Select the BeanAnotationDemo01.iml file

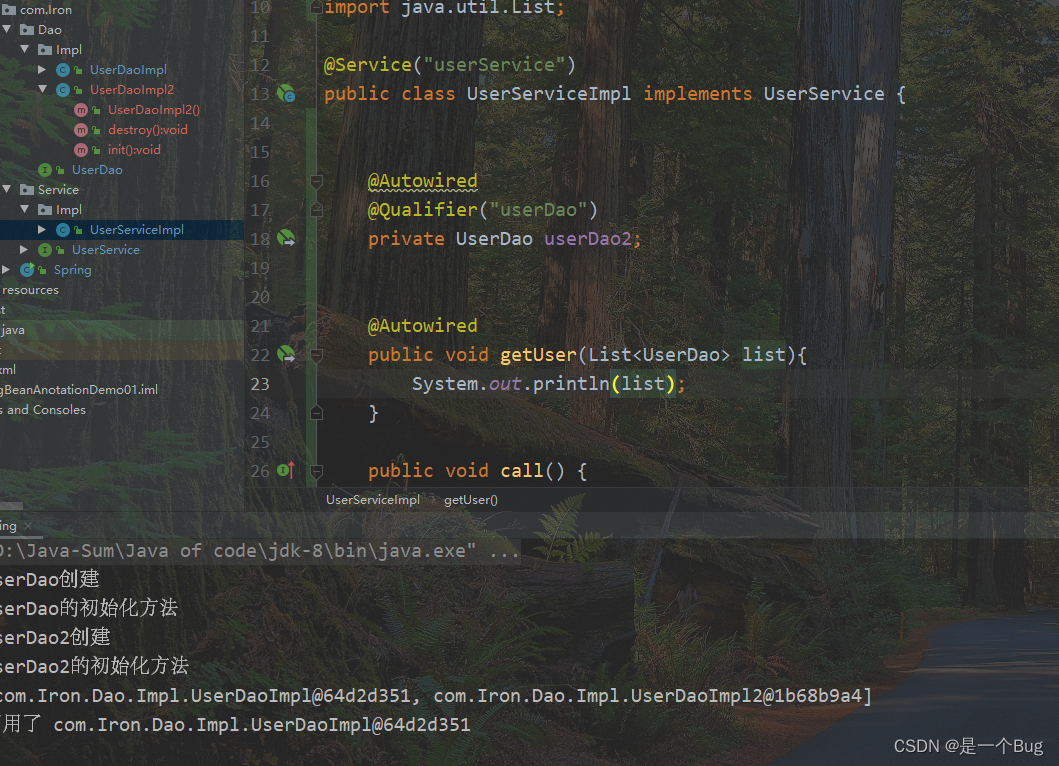click(x=80, y=390)
